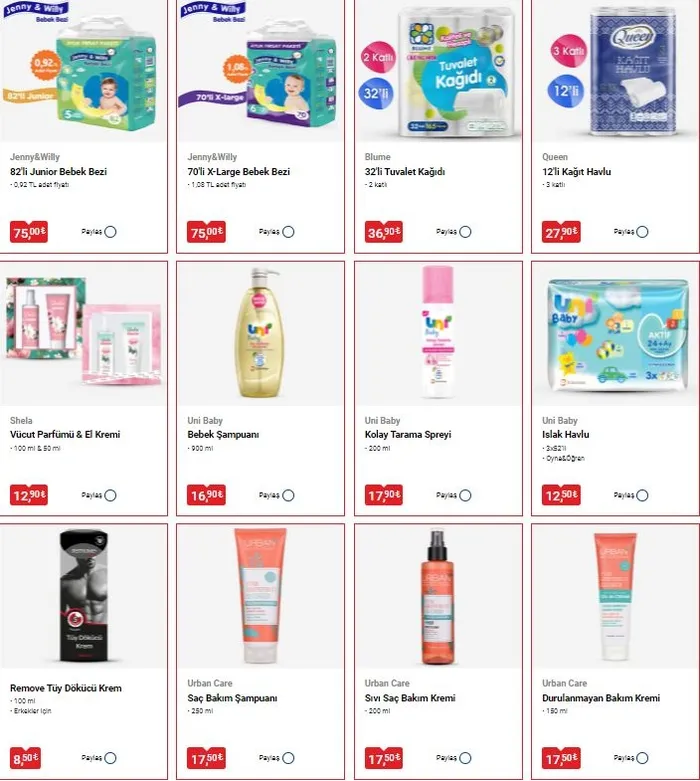Select the Paylaş circle for Kolay Tarama Spreyi
This screenshot has width=700, height=781.
pos(465,495)
